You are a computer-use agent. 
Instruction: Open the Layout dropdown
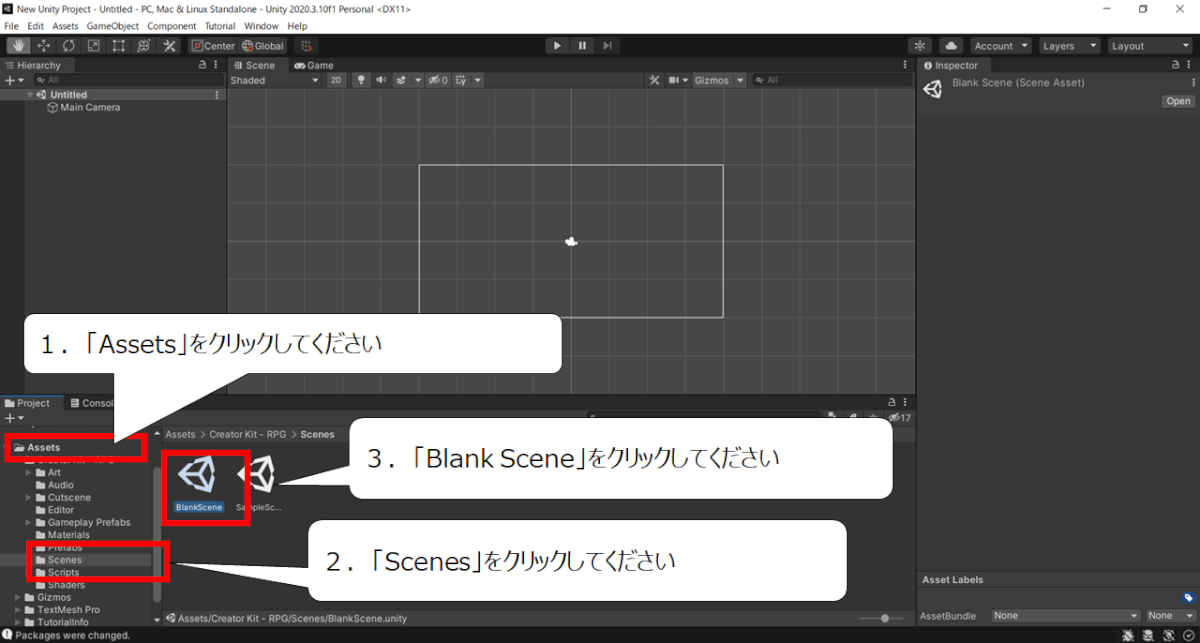click(x=1149, y=46)
